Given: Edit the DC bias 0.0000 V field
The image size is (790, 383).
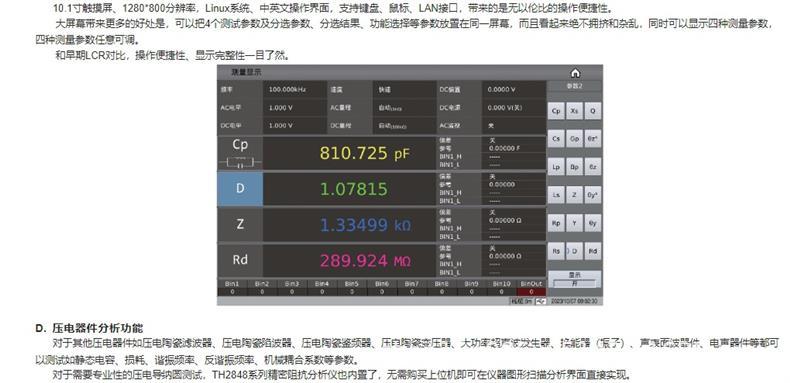Looking at the screenshot, I should click(513, 90).
